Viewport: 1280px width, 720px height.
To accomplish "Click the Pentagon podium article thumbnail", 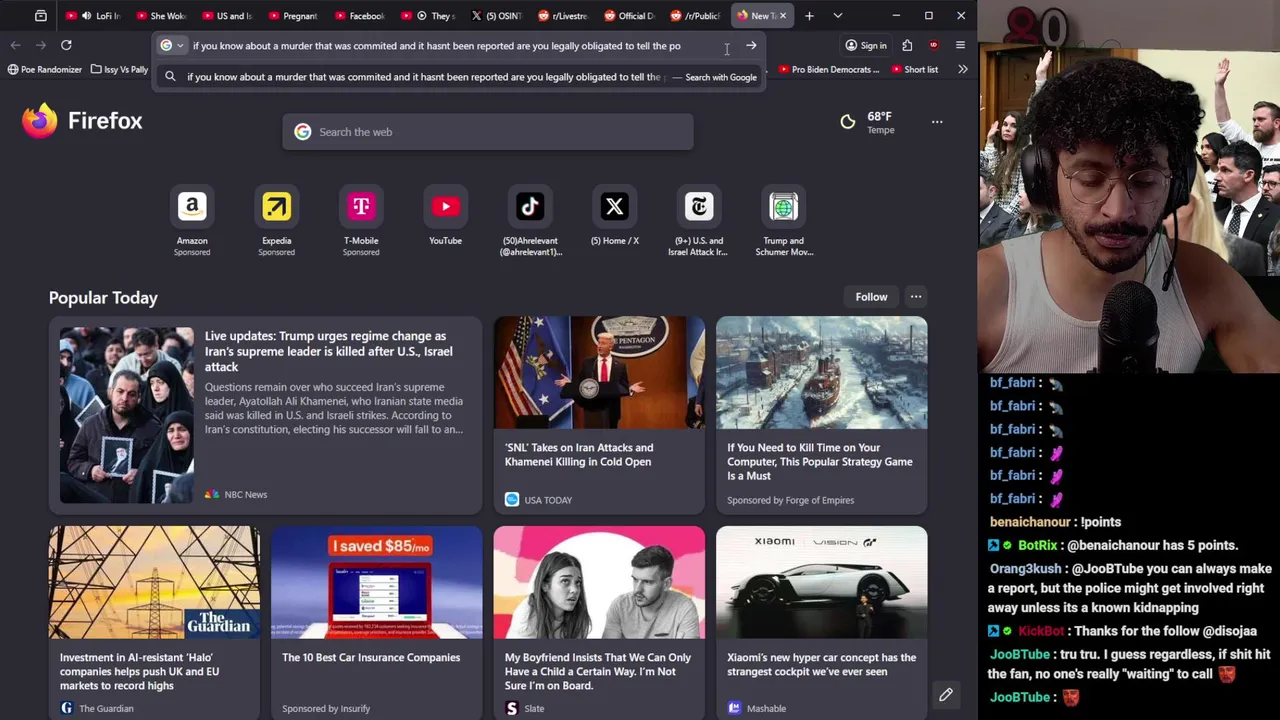I will coord(599,373).
